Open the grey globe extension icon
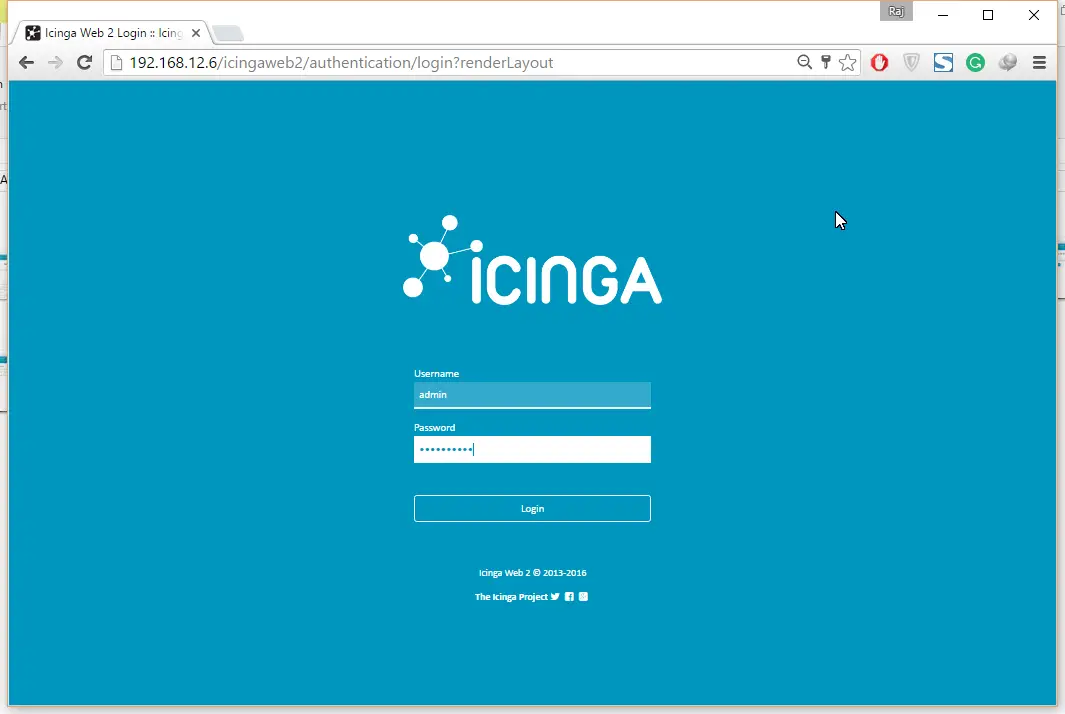Screen dimensions: 1065x714 tap(1007, 63)
